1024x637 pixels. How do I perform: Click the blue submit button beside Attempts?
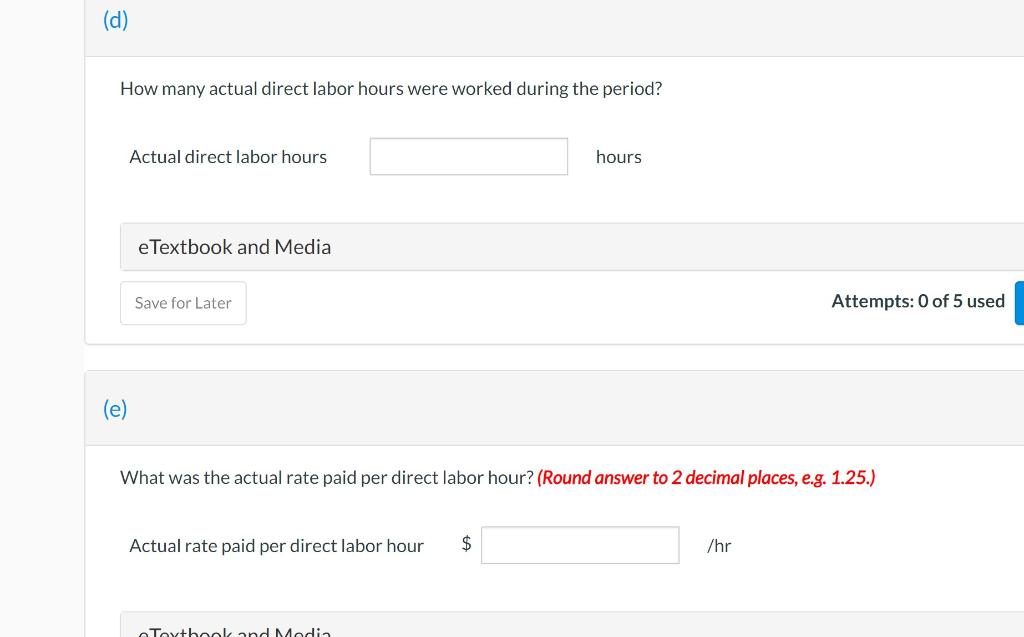pos(1019,302)
